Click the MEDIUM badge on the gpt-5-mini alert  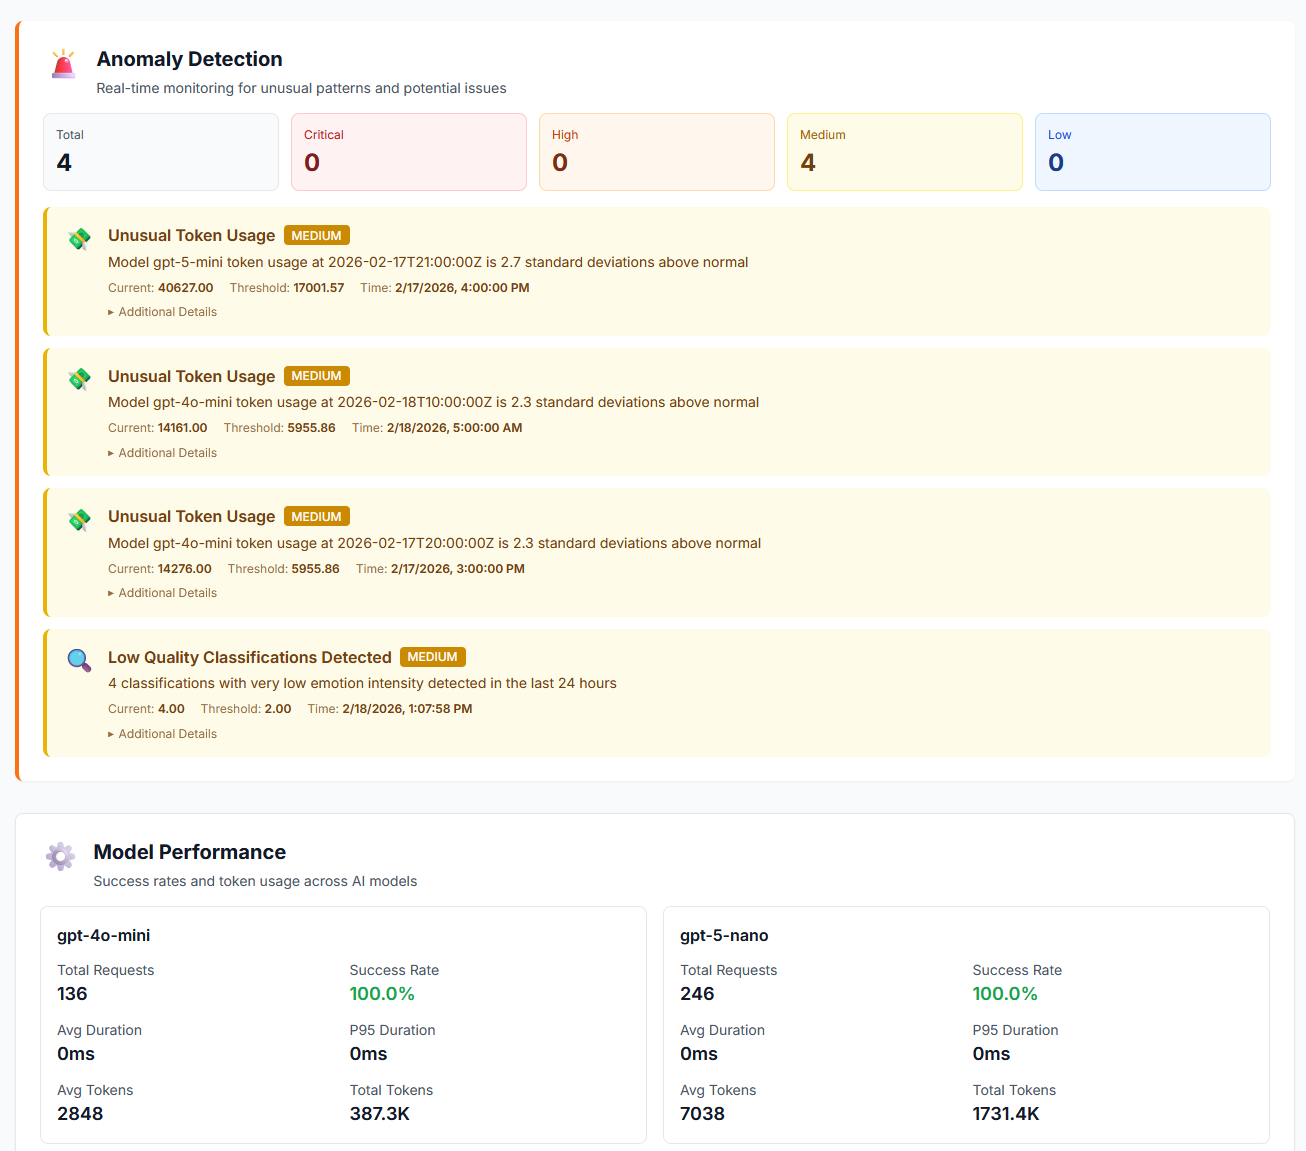[317, 236]
